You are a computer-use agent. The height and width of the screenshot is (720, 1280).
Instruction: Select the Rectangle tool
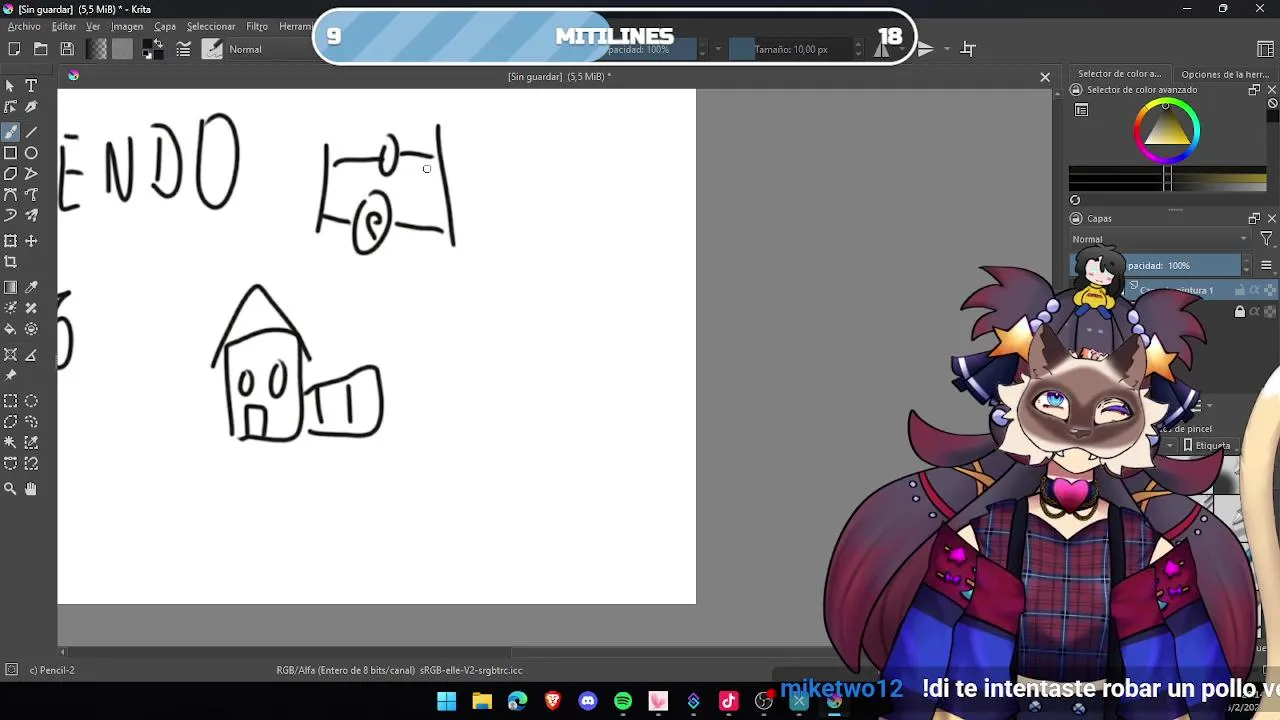[x=10, y=153]
